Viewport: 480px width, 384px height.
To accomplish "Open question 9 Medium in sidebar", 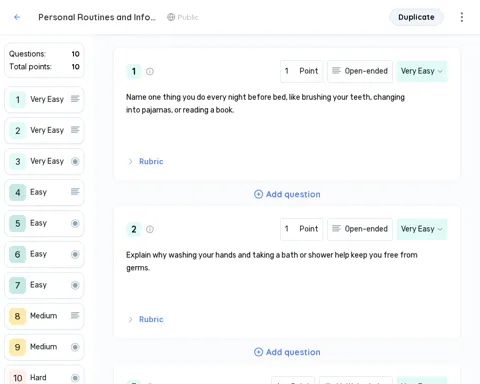I will (x=44, y=347).
